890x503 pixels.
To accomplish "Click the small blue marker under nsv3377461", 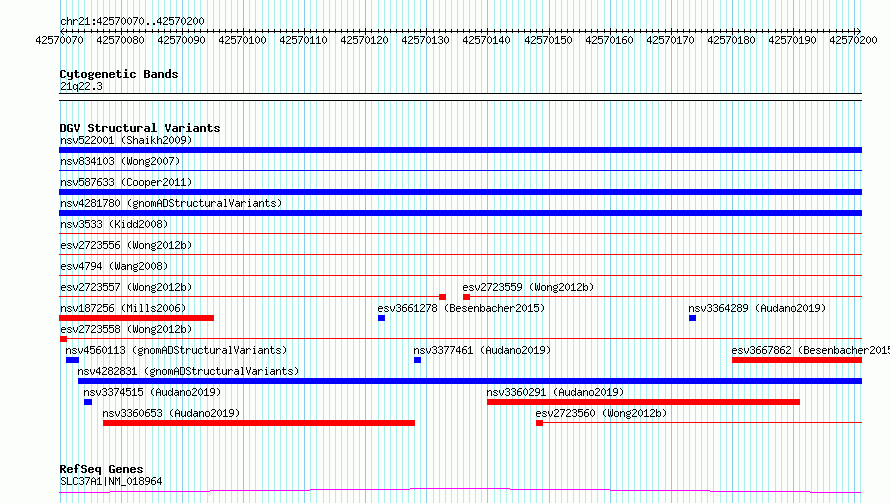I will point(417,360).
